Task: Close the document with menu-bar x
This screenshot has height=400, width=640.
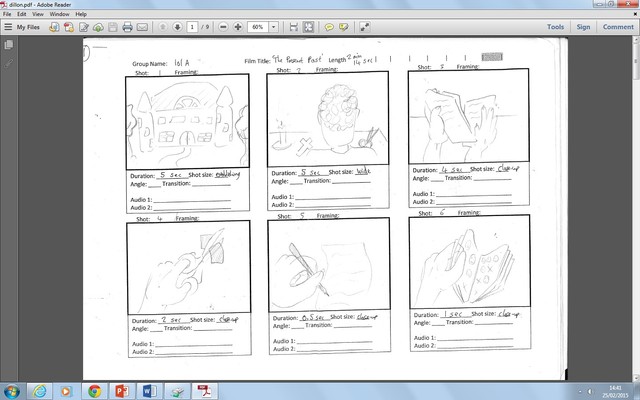Action: pyautogui.click(x=636, y=14)
